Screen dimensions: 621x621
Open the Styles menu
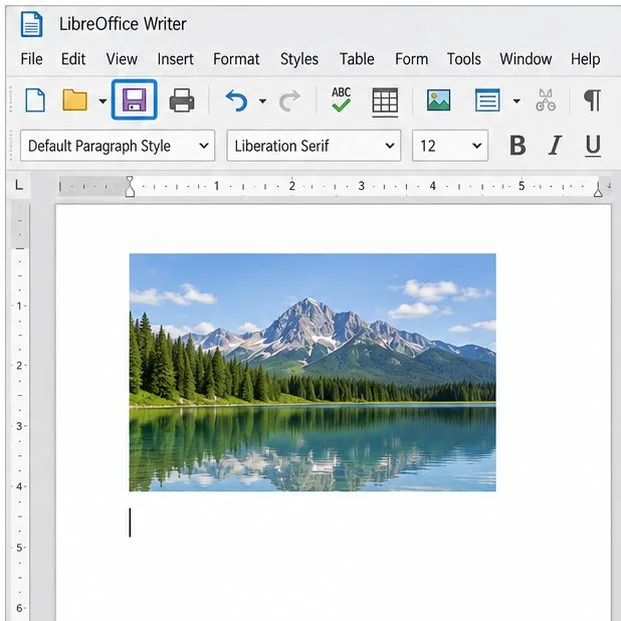(x=299, y=59)
